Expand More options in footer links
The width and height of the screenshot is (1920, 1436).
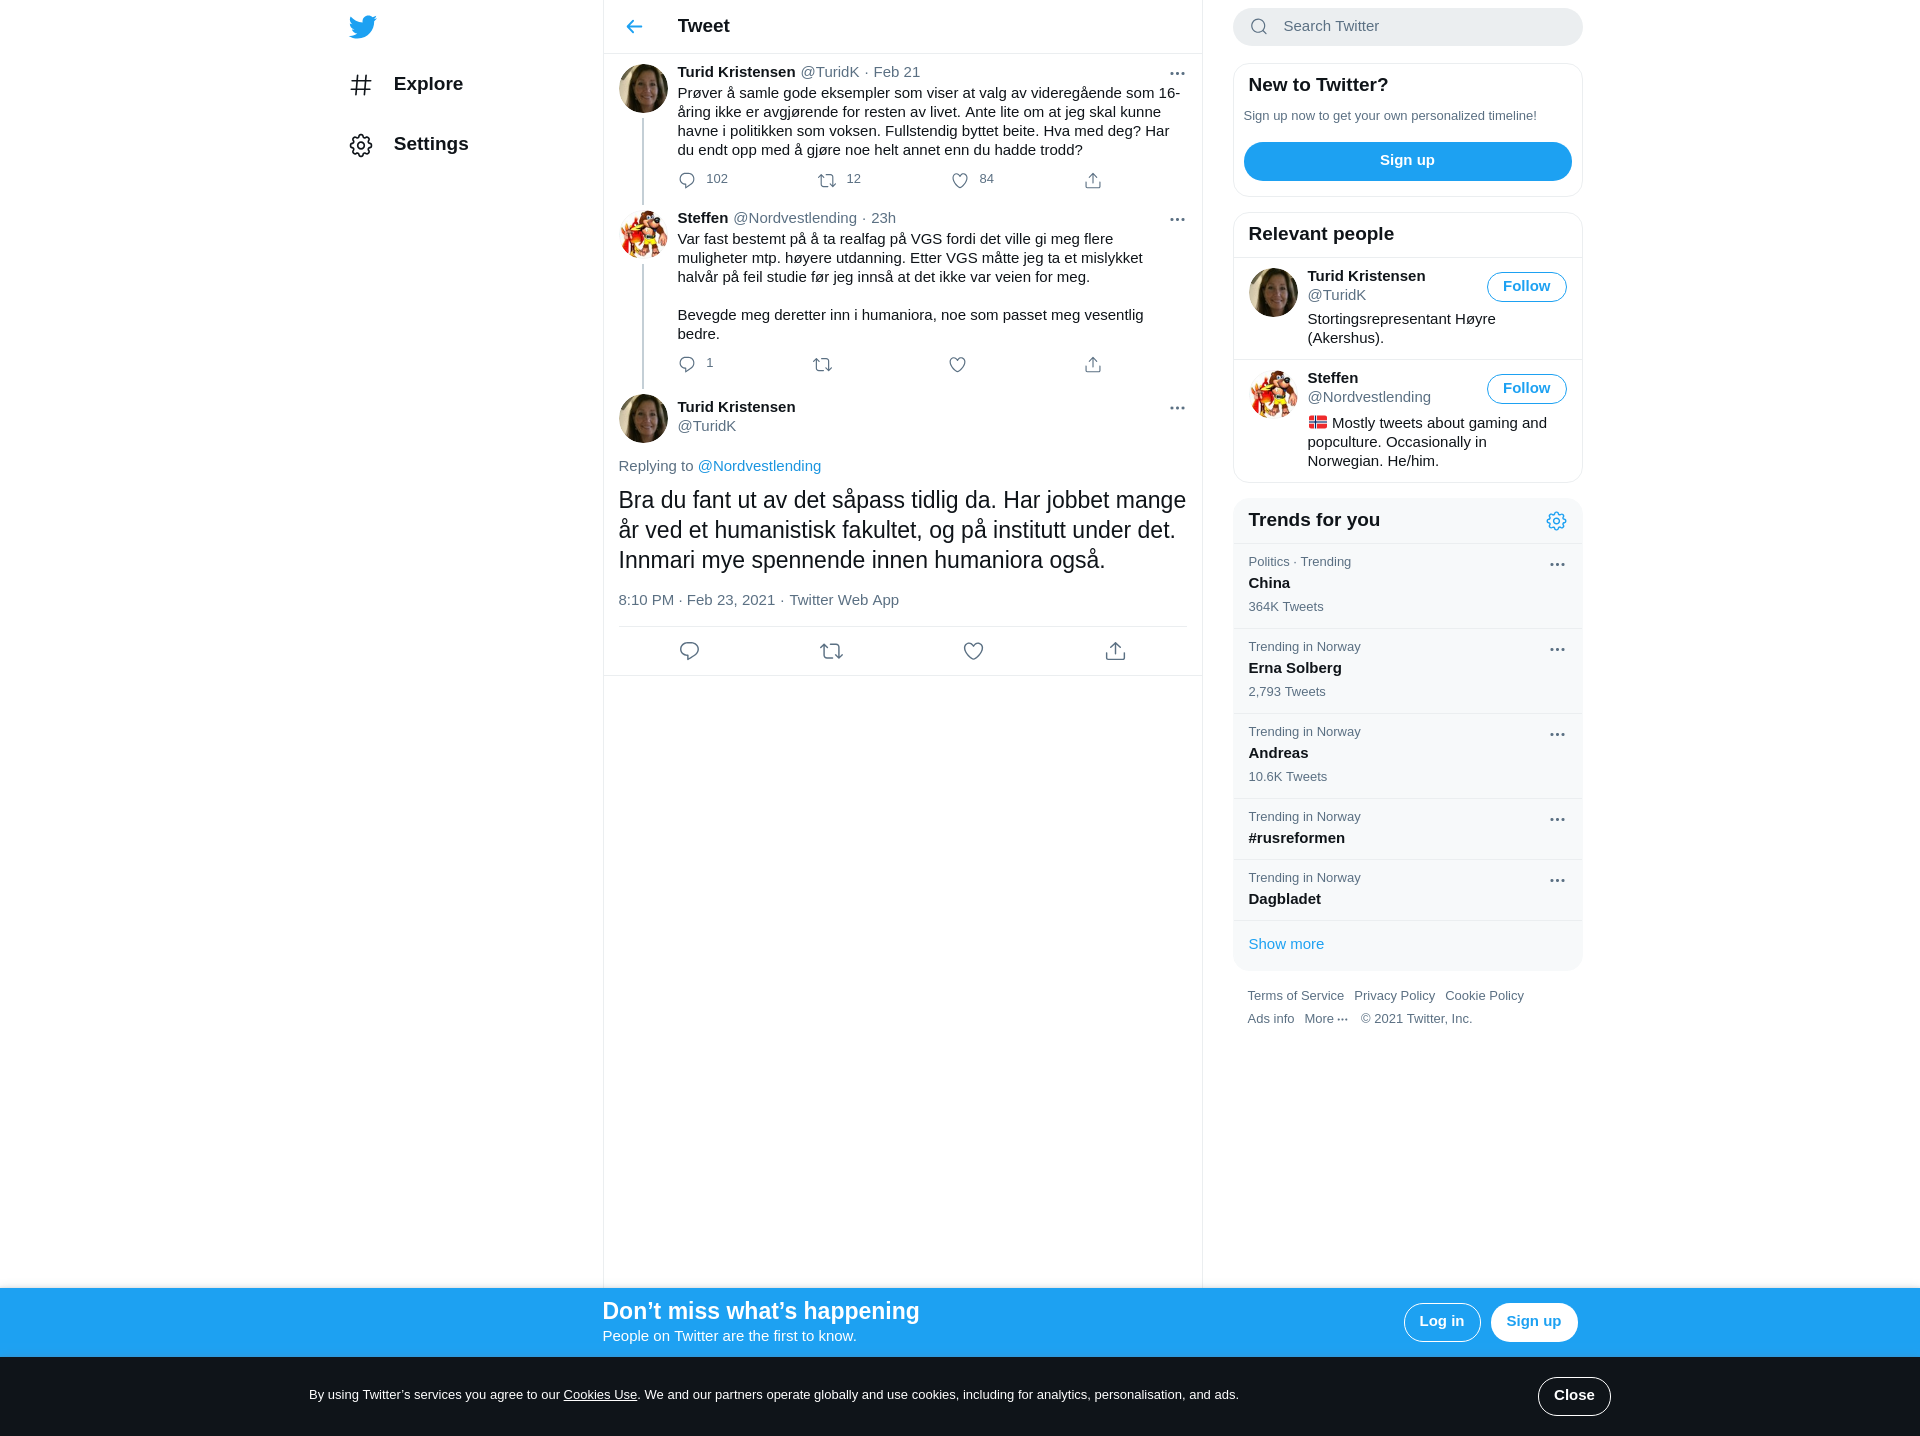(x=1326, y=1019)
